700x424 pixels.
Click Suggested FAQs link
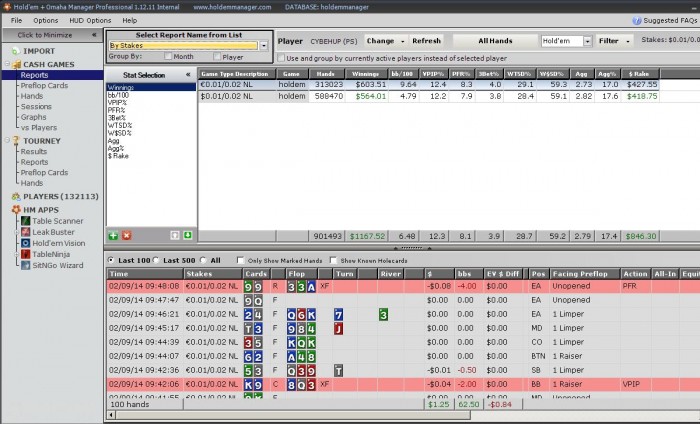(670, 21)
